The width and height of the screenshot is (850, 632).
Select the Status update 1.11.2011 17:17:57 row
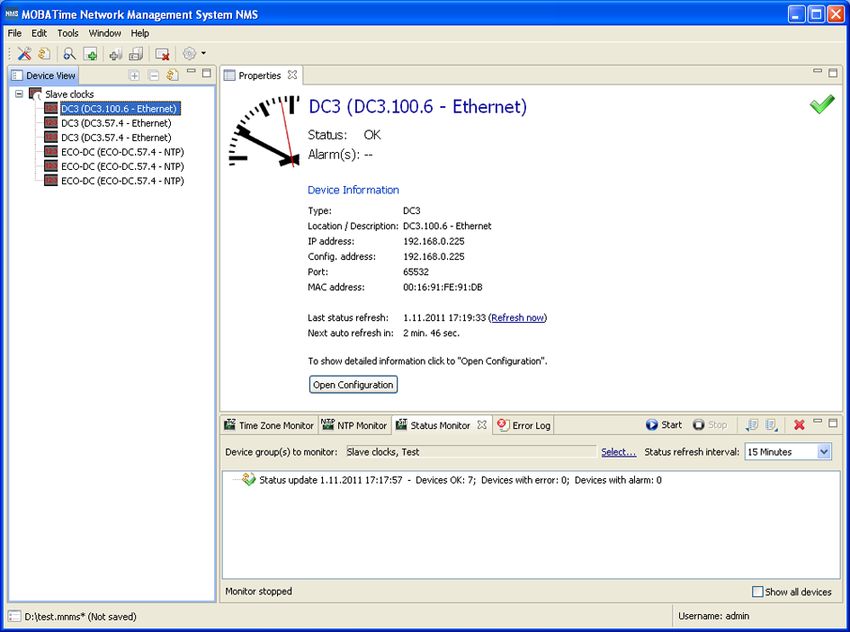(x=460, y=480)
